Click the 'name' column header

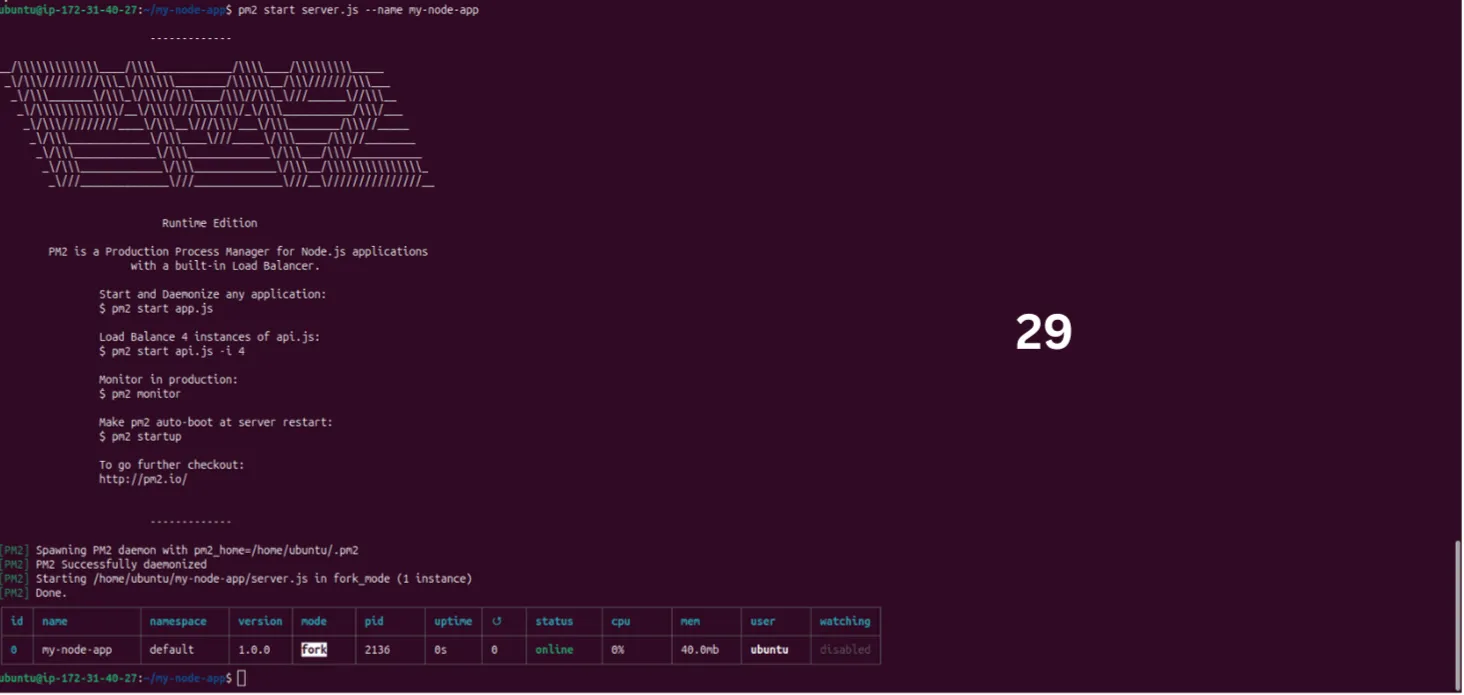54,621
